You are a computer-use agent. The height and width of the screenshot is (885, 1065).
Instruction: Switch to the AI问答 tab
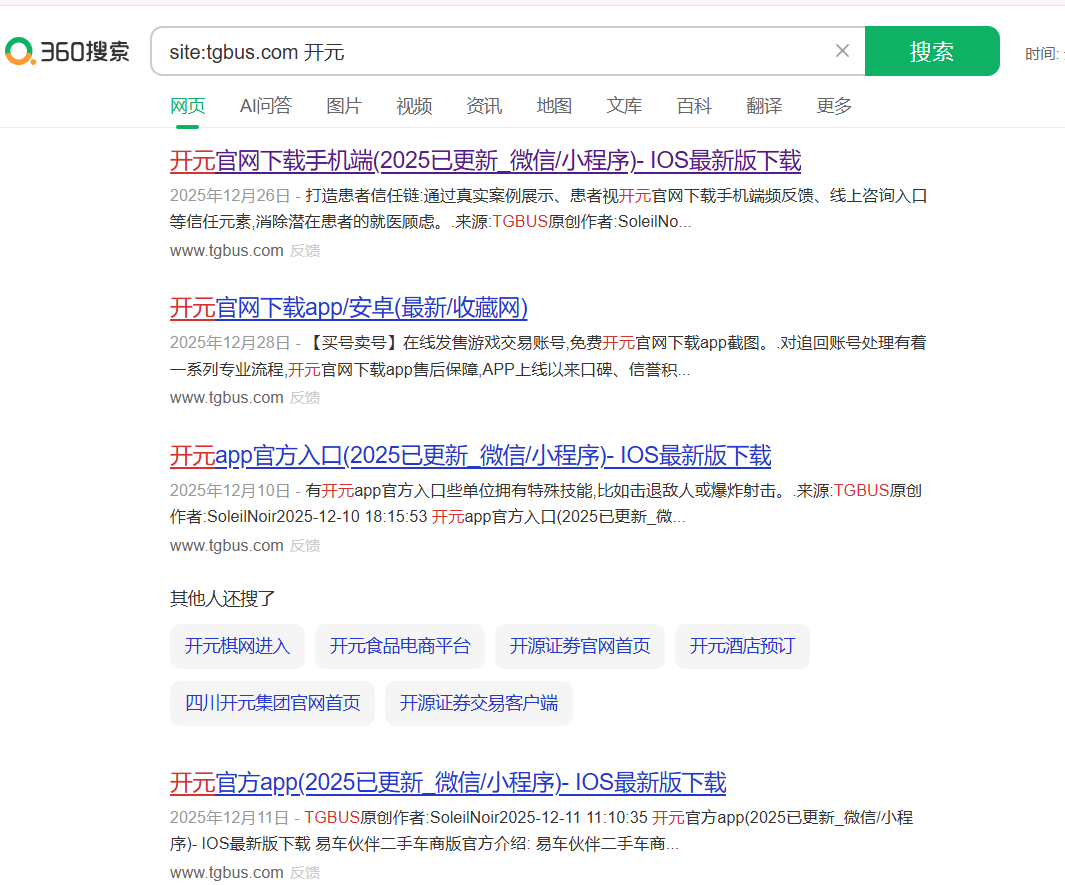point(266,106)
